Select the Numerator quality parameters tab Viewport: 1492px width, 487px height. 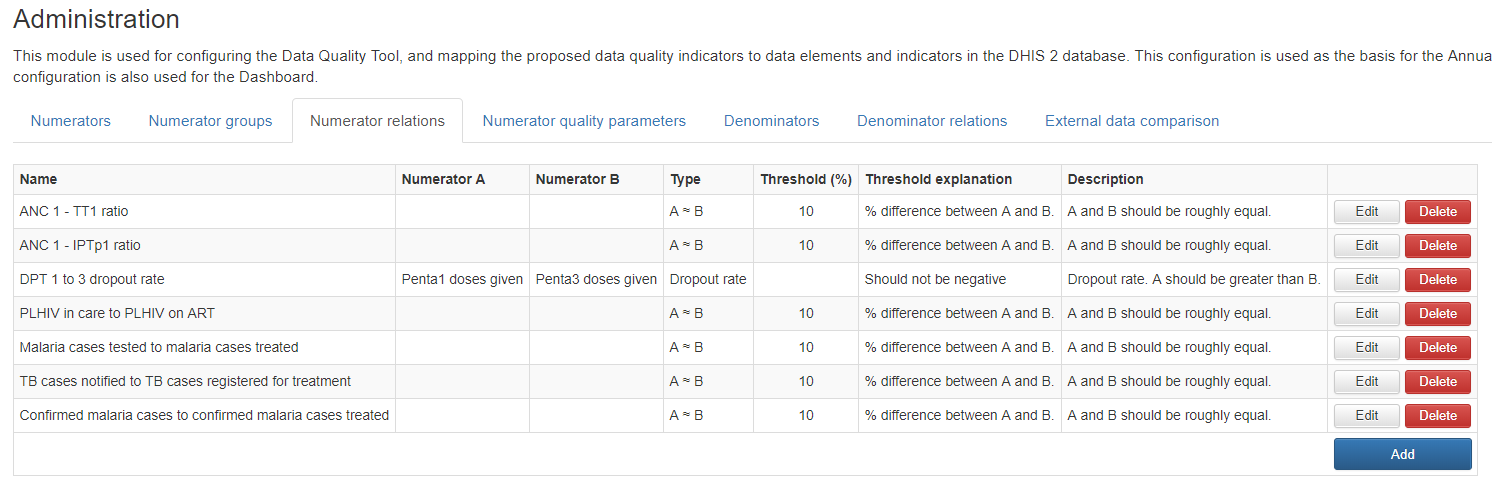click(x=584, y=121)
